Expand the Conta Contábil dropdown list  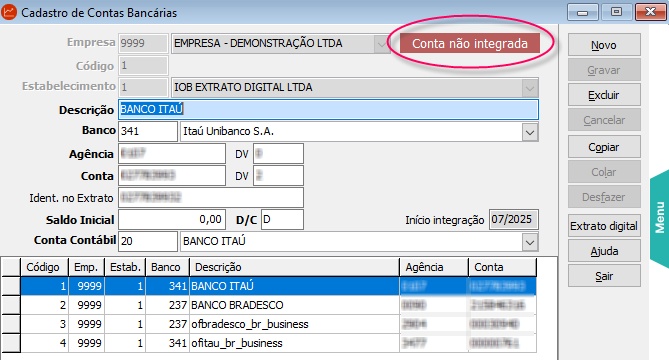click(530, 242)
